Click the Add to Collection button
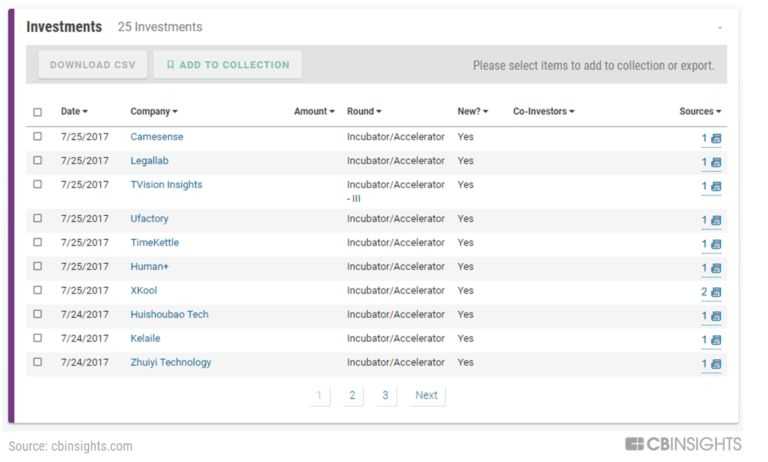Screen dimensions: 768x462 click(228, 65)
